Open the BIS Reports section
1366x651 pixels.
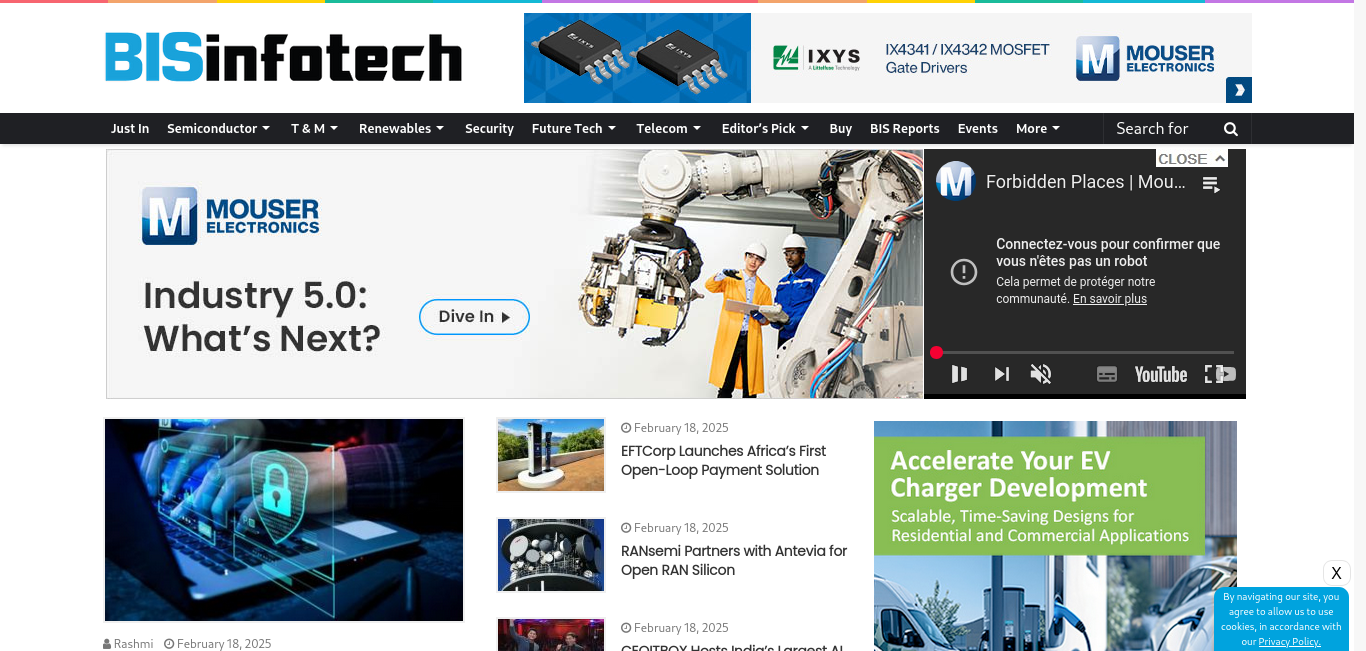(904, 129)
